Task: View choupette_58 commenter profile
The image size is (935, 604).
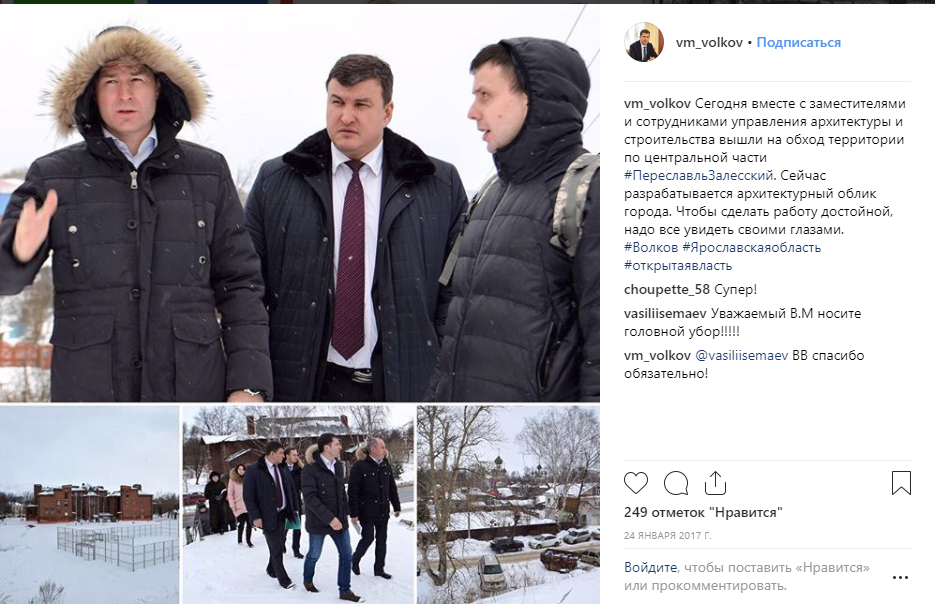Action: point(667,290)
